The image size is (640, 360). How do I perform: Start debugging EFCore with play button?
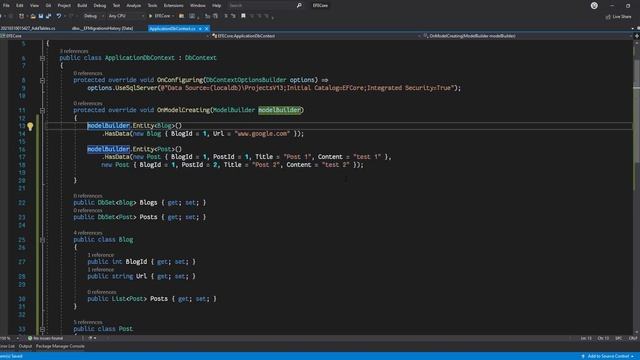[159, 16]
